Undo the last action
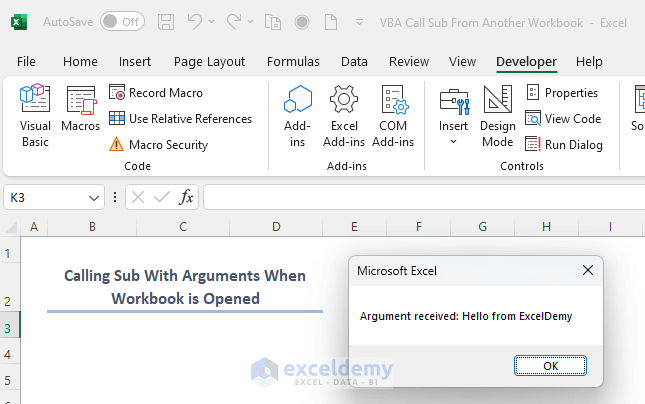Image resolution: width=645 pixels, height=404 pixels. pos(195,22)
